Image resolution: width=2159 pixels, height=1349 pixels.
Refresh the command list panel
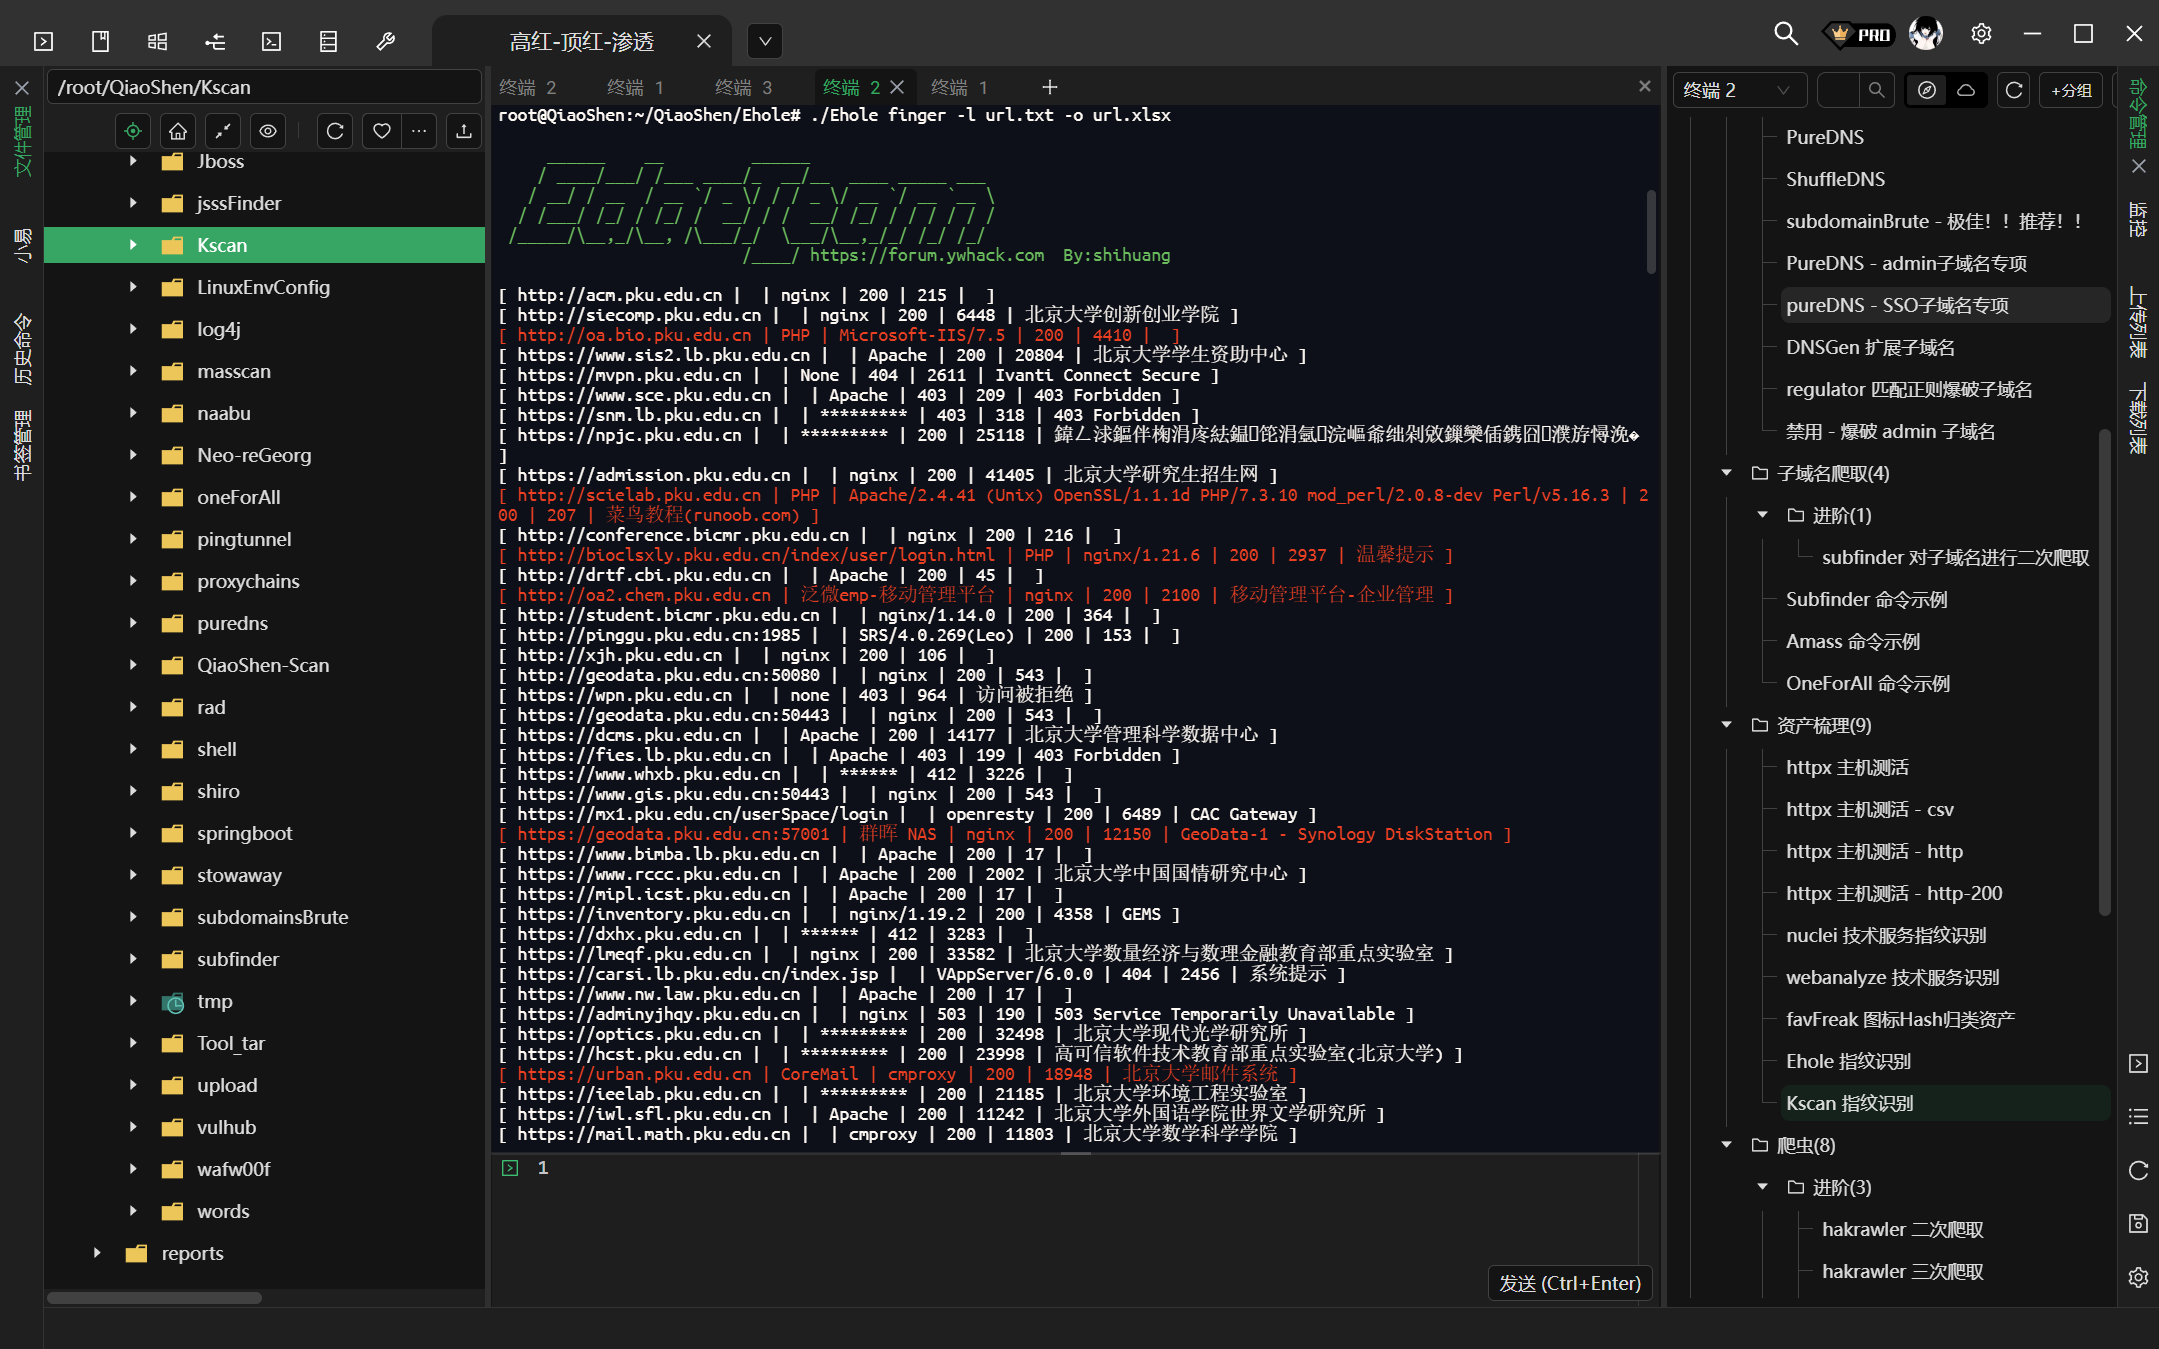[2014, 90]
